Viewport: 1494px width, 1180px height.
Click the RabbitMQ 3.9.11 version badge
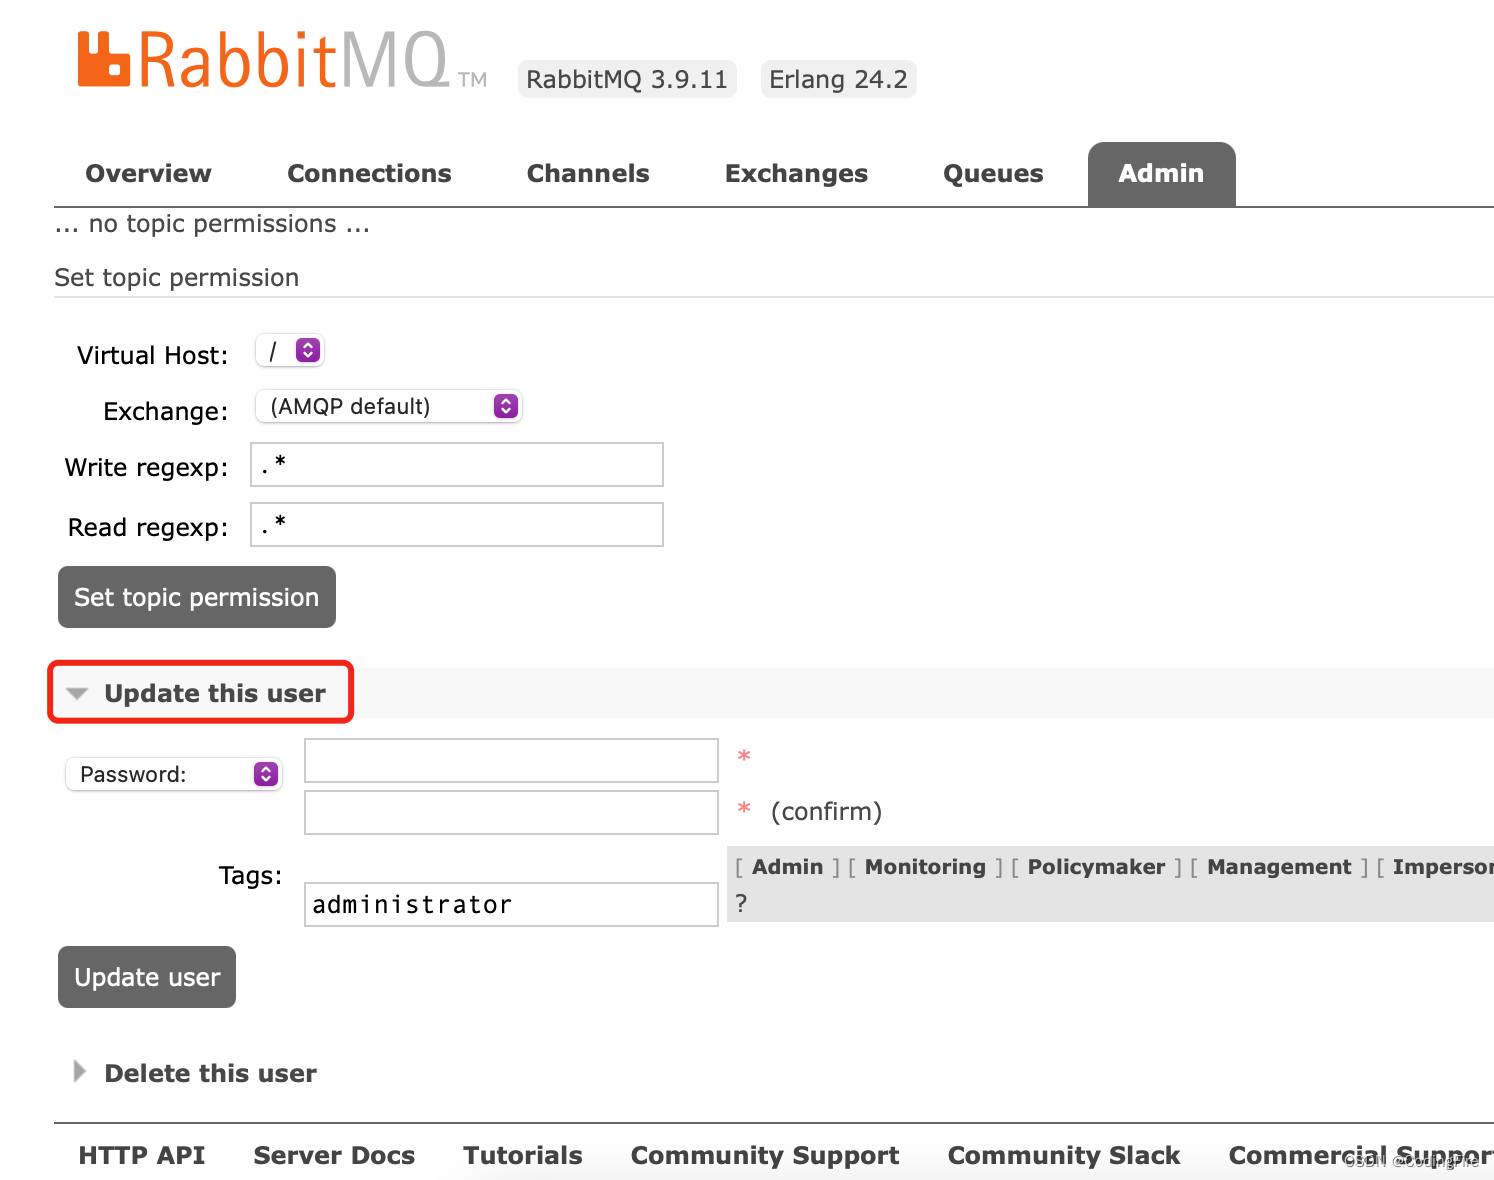pyautogui.click(x=627, y=79)
